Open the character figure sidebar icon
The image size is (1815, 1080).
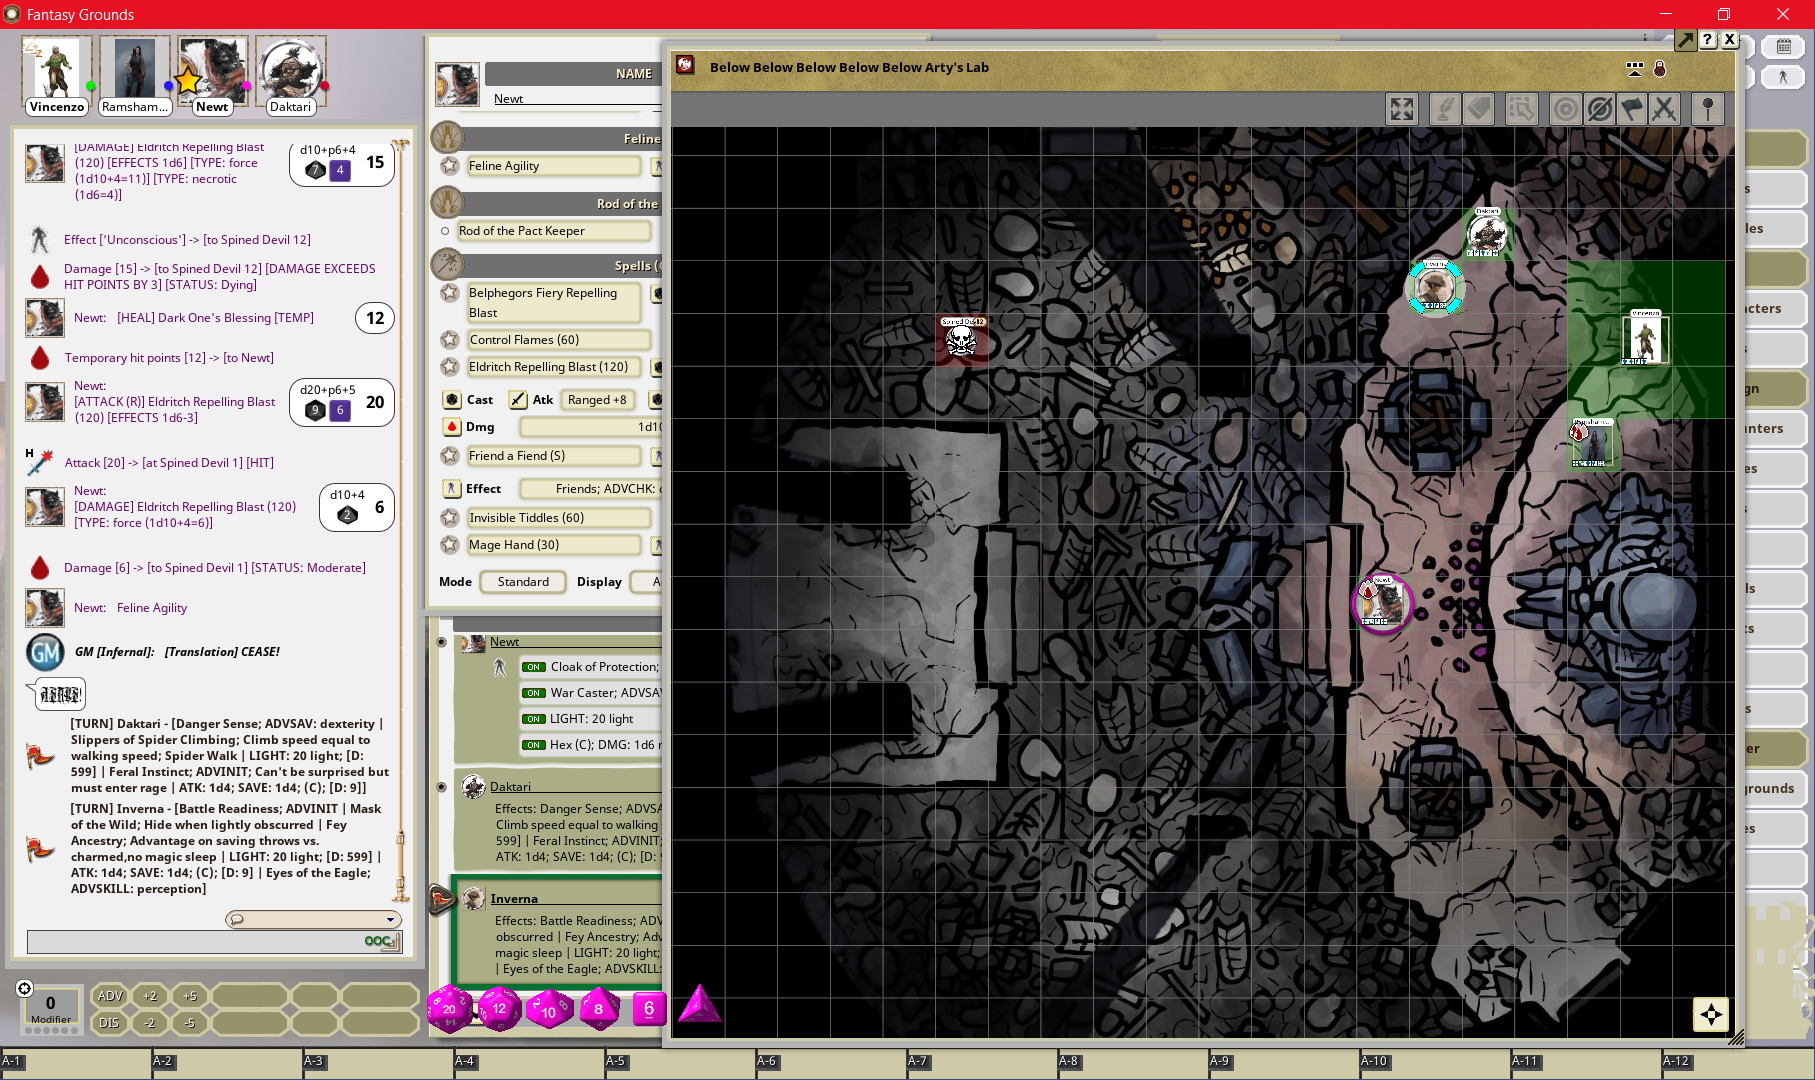coord(1783,76)
